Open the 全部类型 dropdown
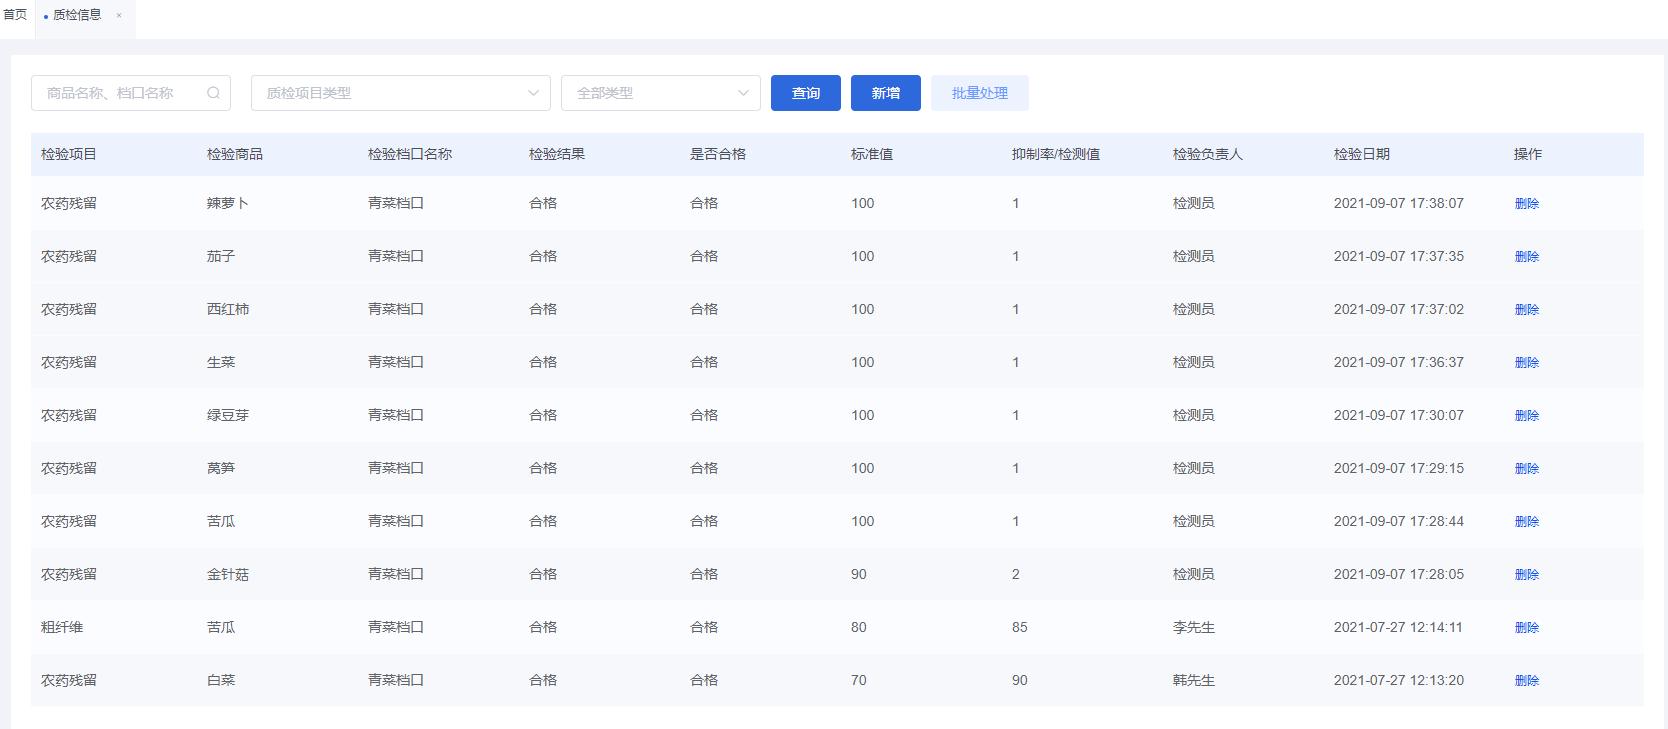 660,93
